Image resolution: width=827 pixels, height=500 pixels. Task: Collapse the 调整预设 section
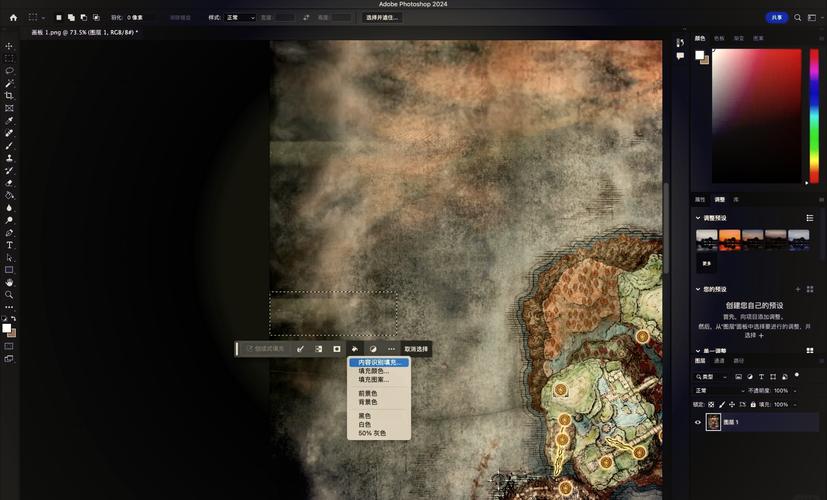(x=698, y=218)
